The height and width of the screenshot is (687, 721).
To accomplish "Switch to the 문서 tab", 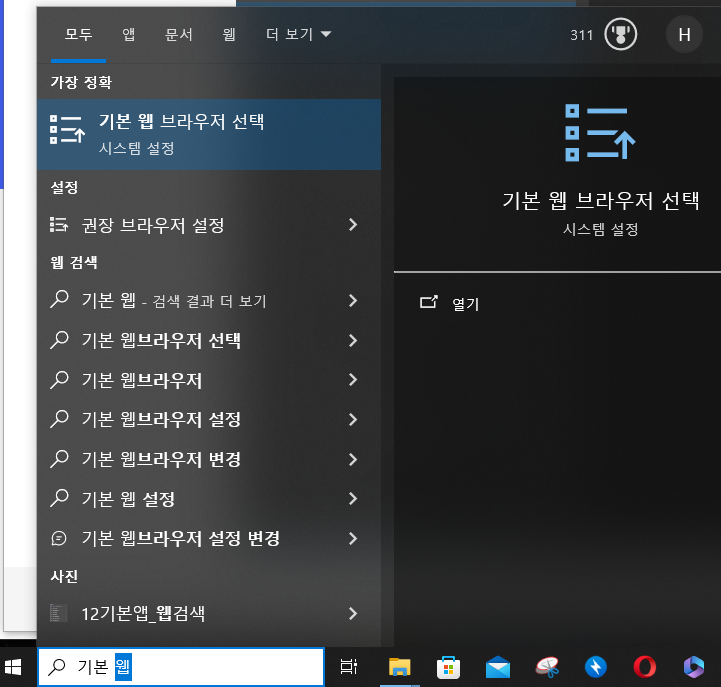I will pos(178,34).
